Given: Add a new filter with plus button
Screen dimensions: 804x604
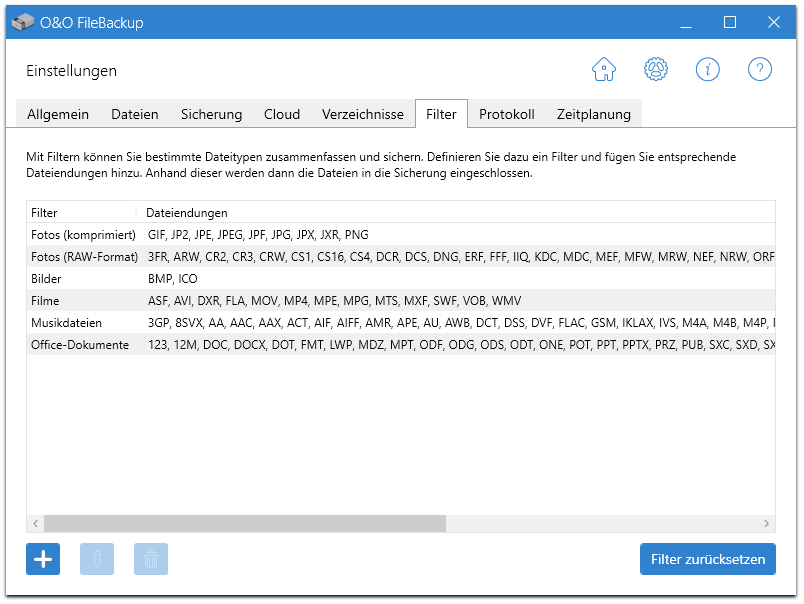Looking at the screenshot, I should click(43, 559).
